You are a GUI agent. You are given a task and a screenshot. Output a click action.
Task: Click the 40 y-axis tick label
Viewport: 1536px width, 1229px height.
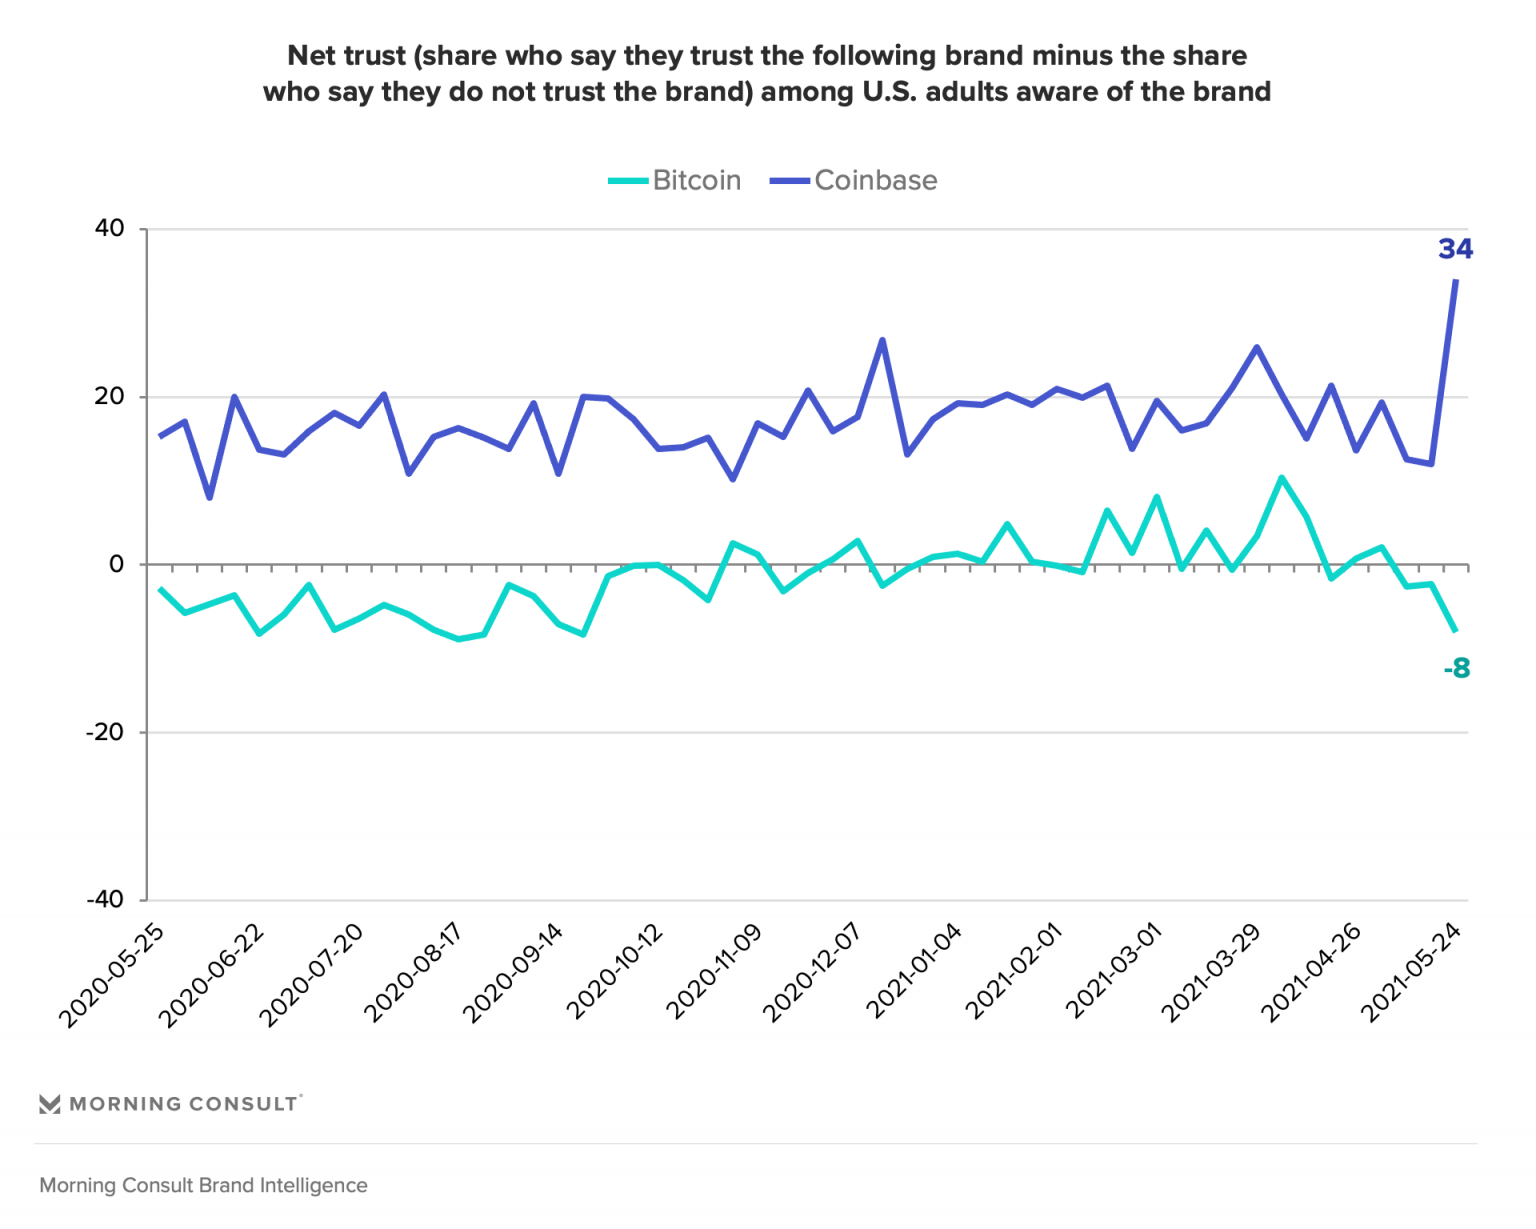110,229
